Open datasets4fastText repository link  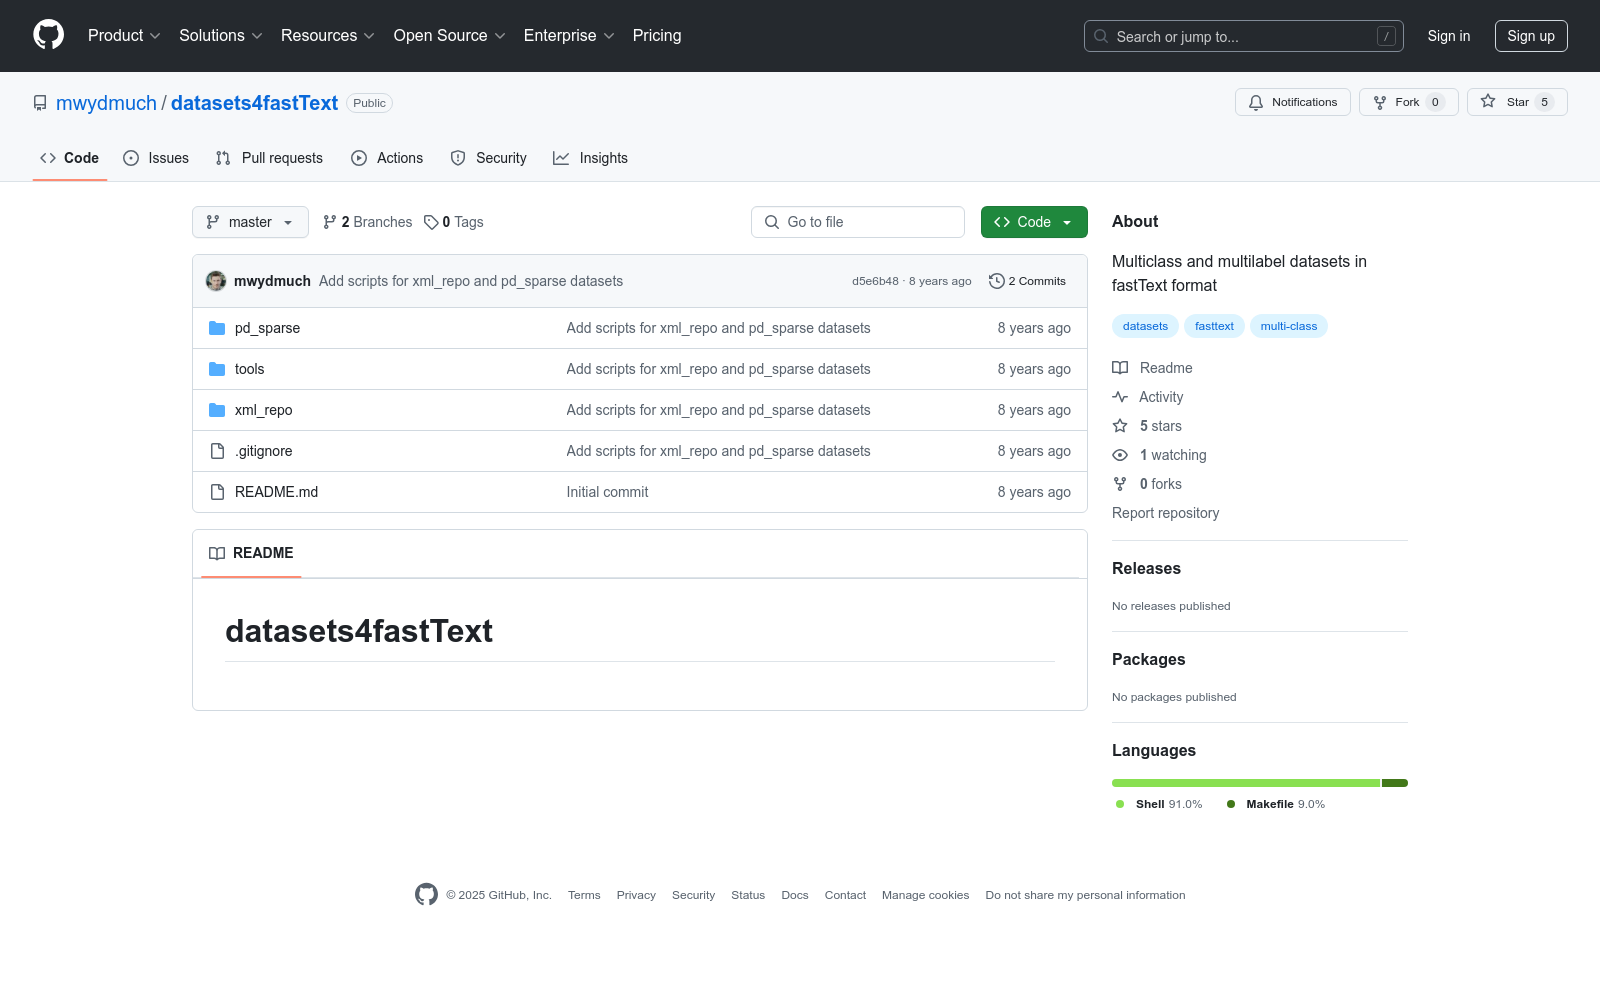[254, 103]
